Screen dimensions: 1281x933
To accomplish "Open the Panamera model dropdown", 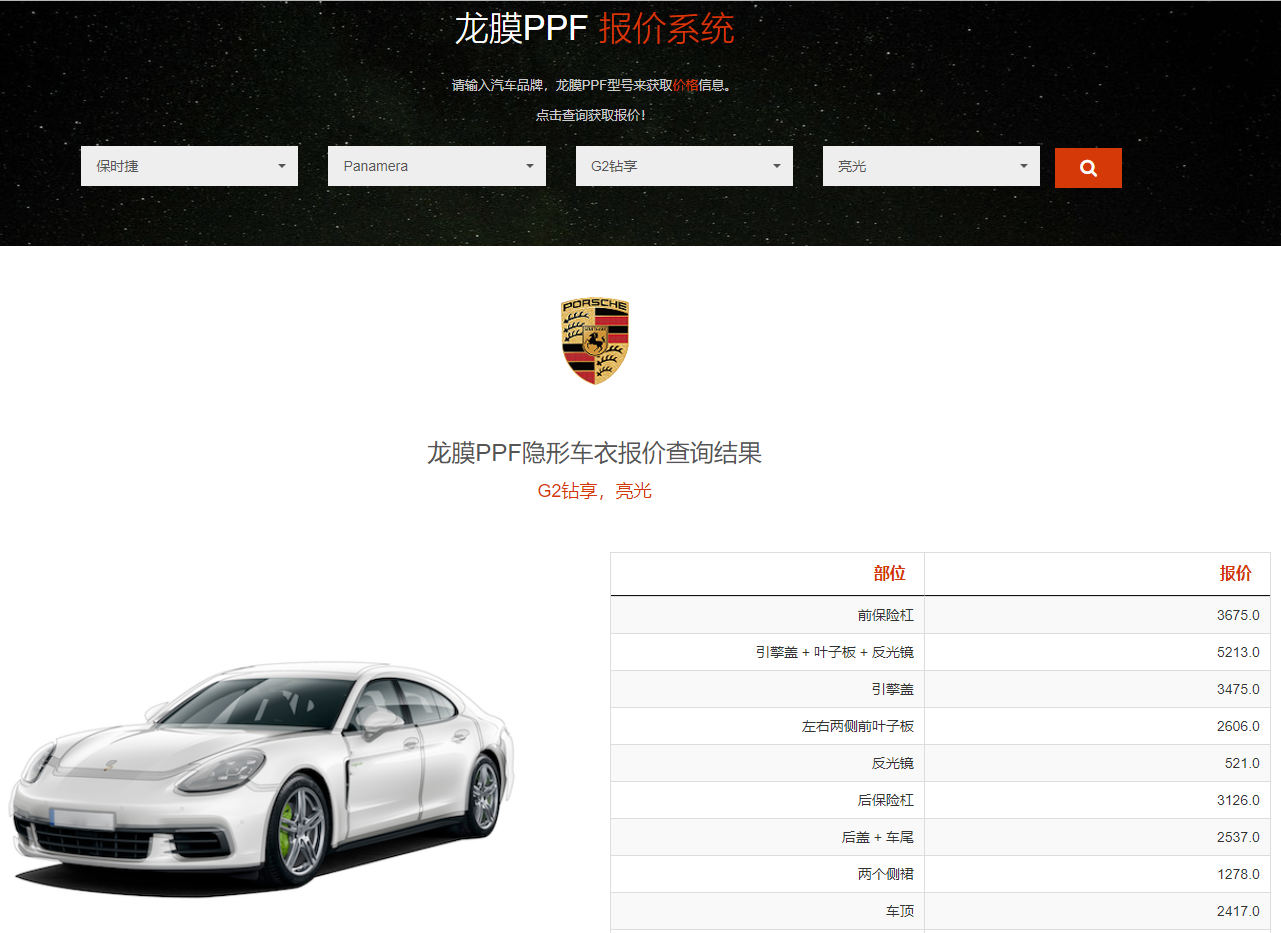I will point(436,166).
